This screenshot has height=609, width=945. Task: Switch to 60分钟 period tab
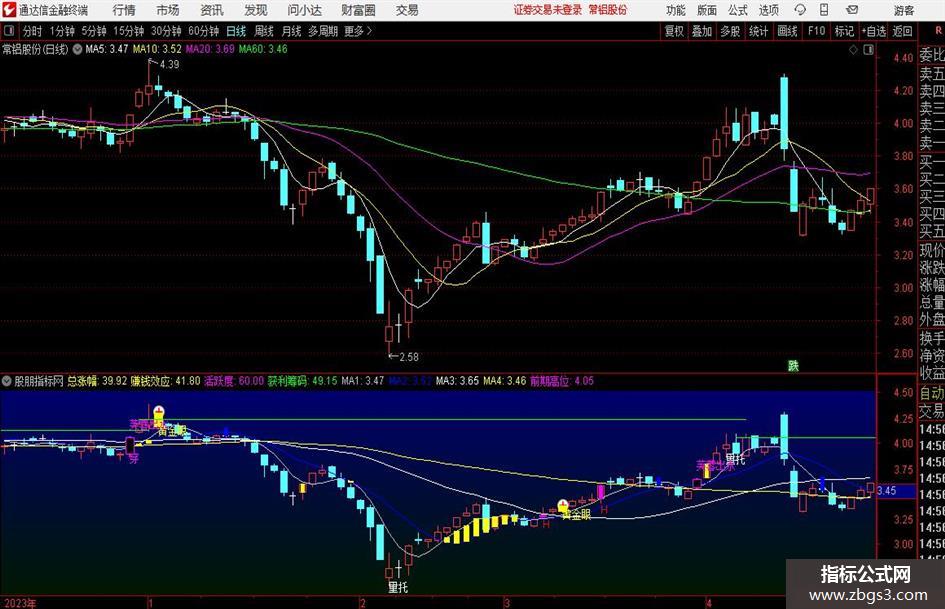204,31
